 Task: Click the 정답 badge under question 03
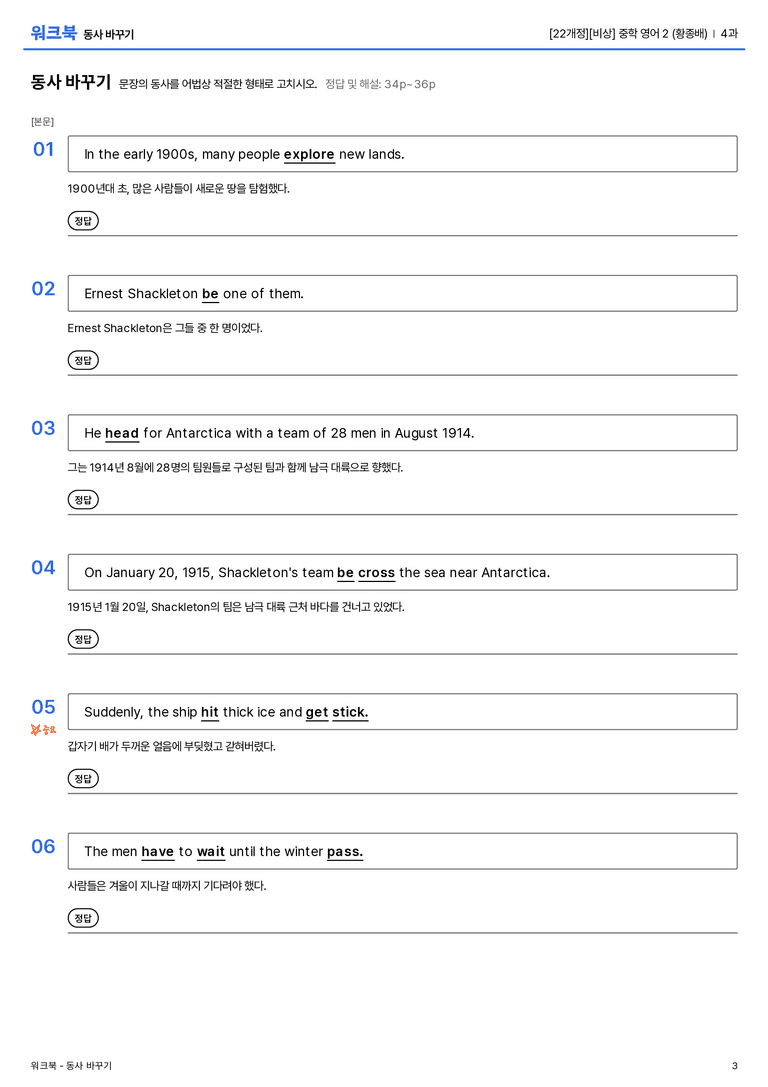tap(83, 499)
